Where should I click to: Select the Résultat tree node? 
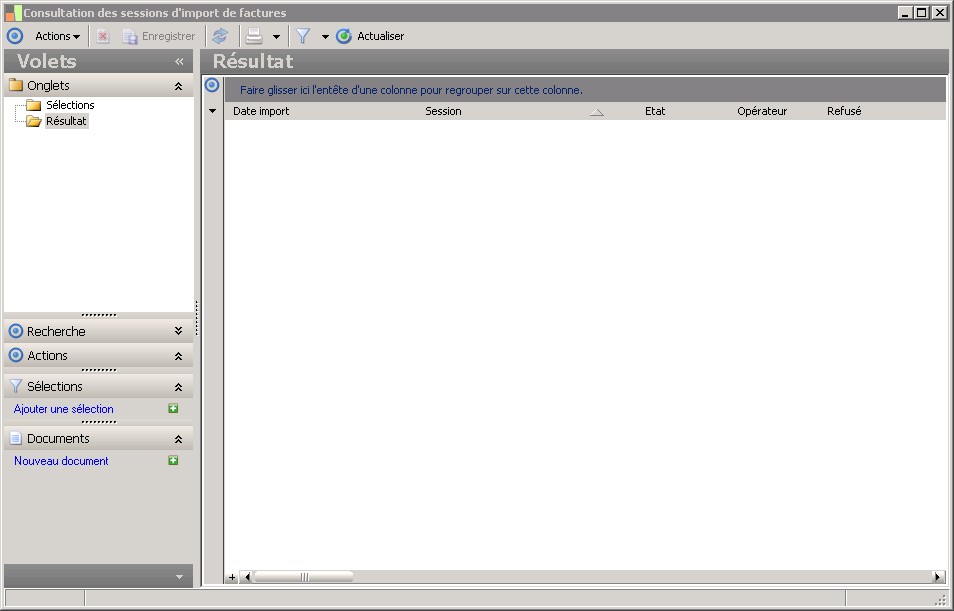point(66,121)
